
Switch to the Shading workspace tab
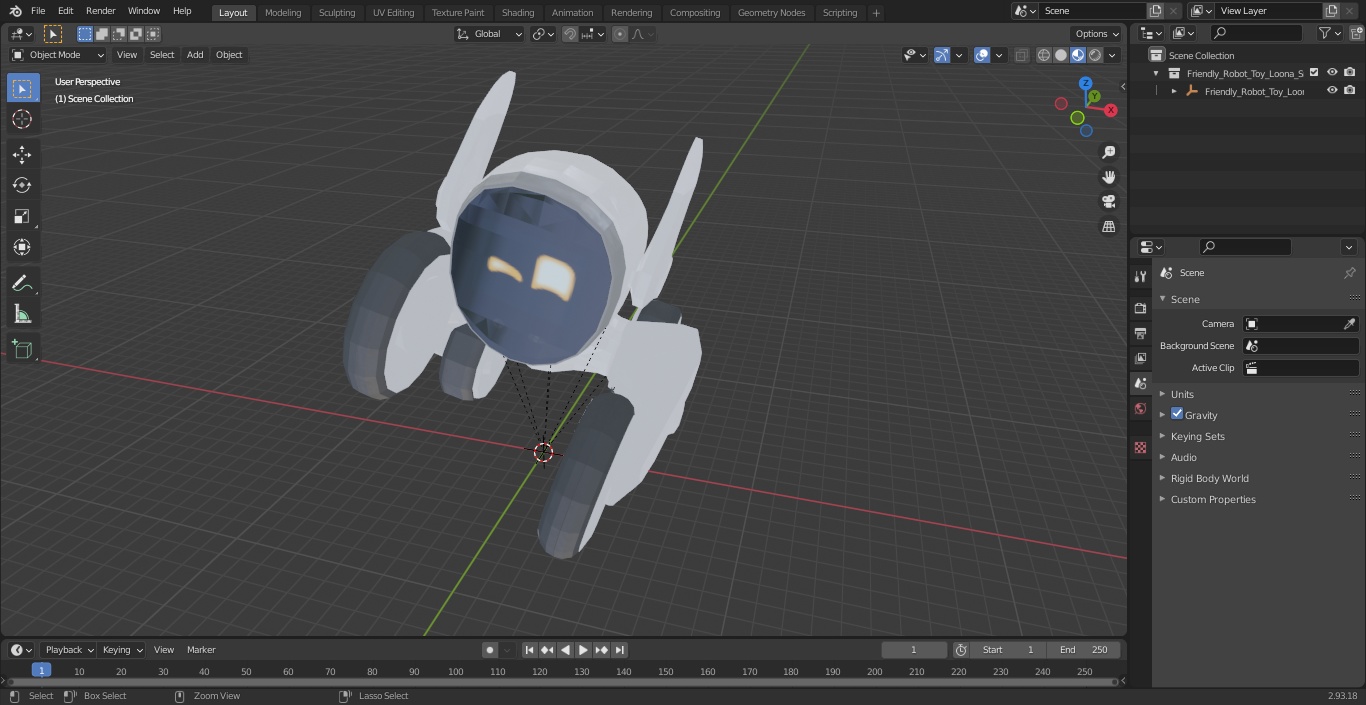click(518, 12)
